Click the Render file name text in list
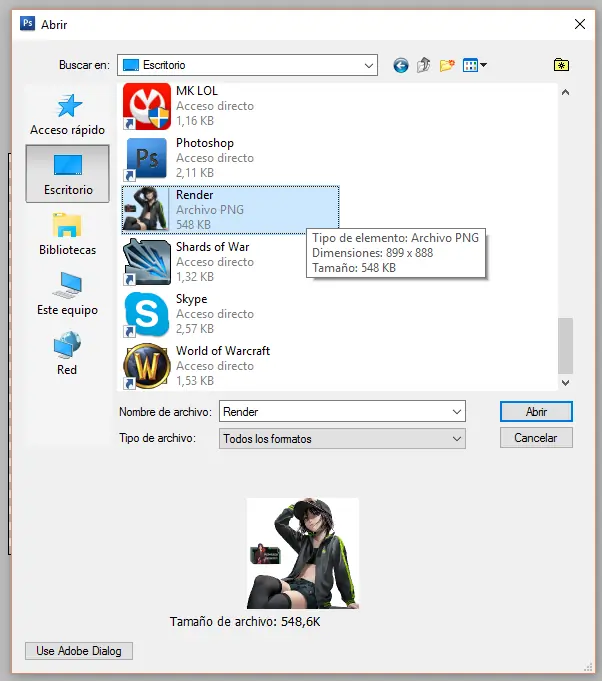 (195, 195)
